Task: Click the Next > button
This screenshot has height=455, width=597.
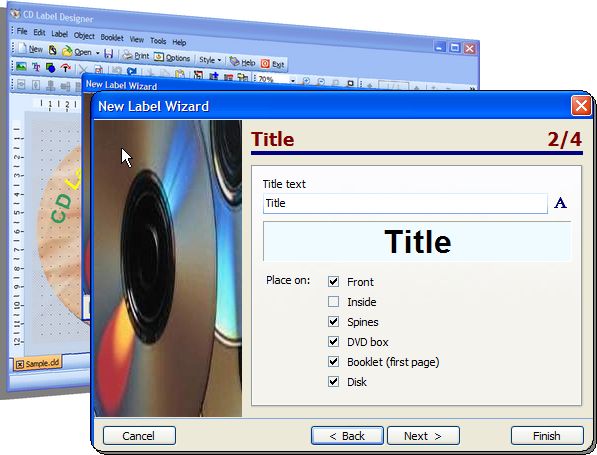Action: pyautogui.click(x=423, y=436)
